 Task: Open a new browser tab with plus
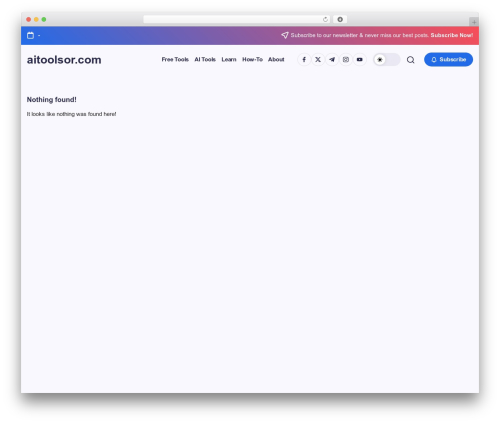[x=474, y=22]
